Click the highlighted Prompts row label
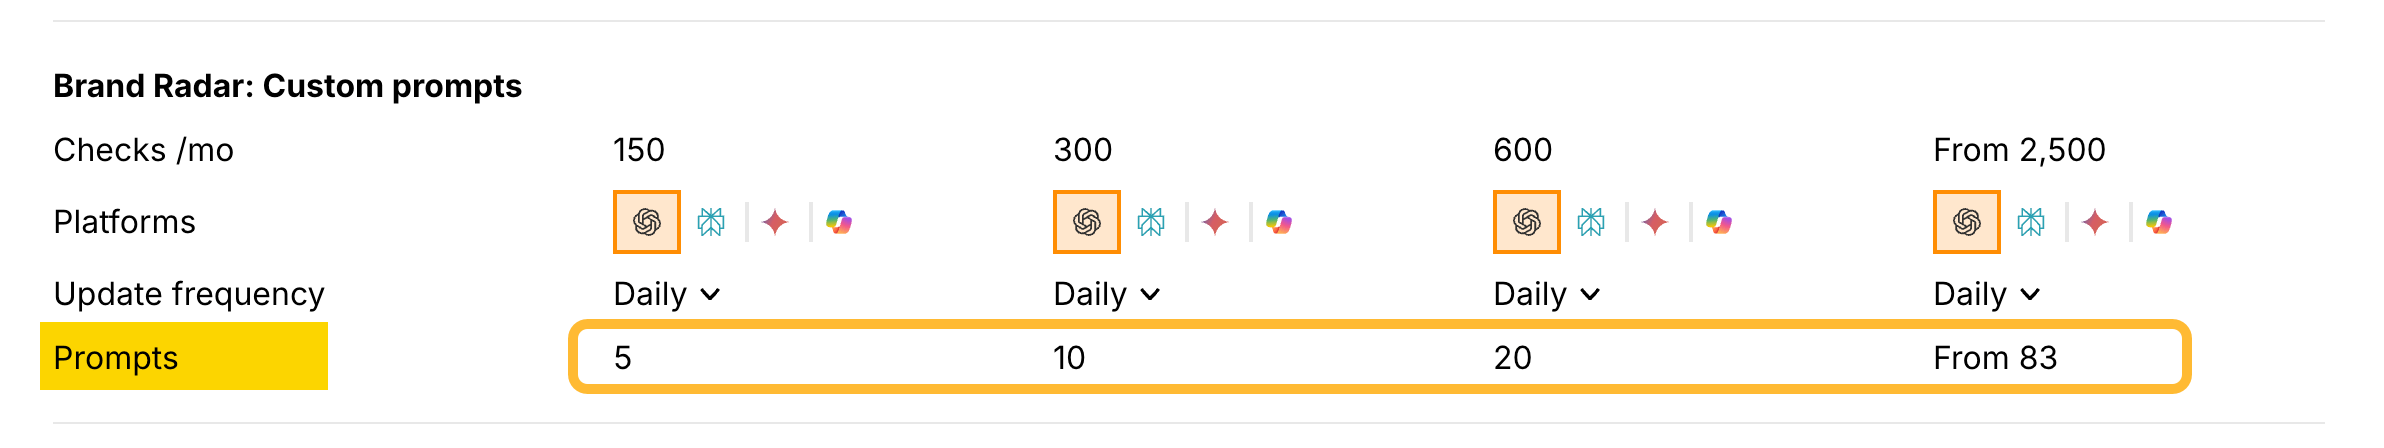Screen dimensions: 2384x448 [116, 358]
